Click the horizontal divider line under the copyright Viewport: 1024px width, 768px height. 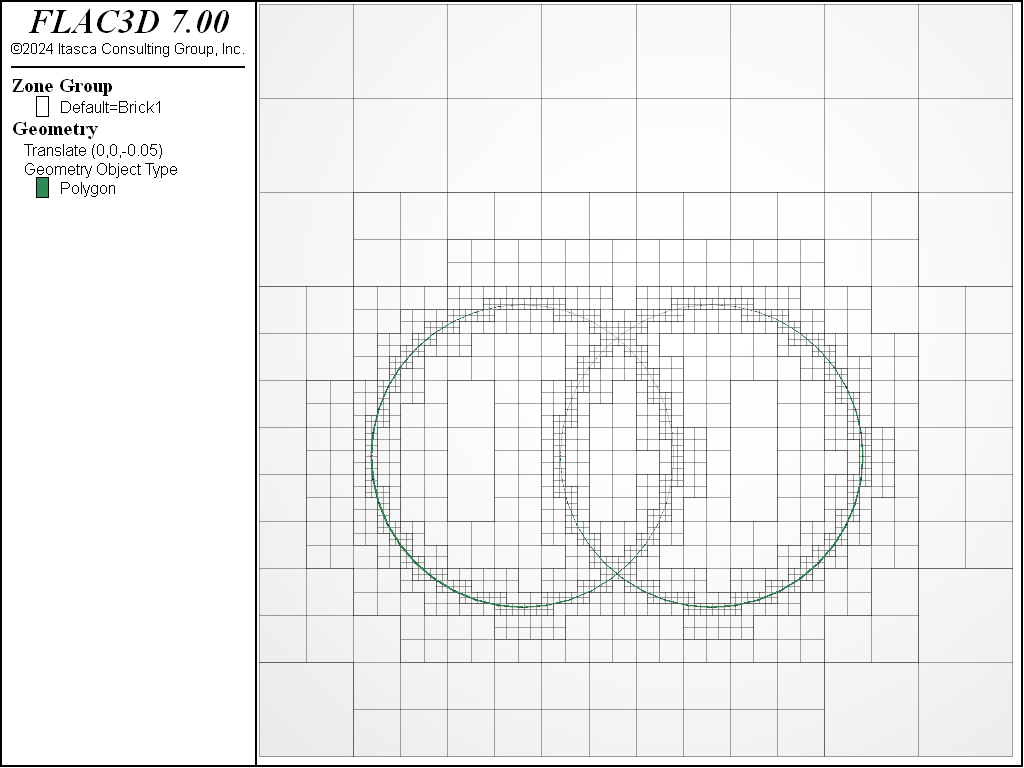(128, 67)
